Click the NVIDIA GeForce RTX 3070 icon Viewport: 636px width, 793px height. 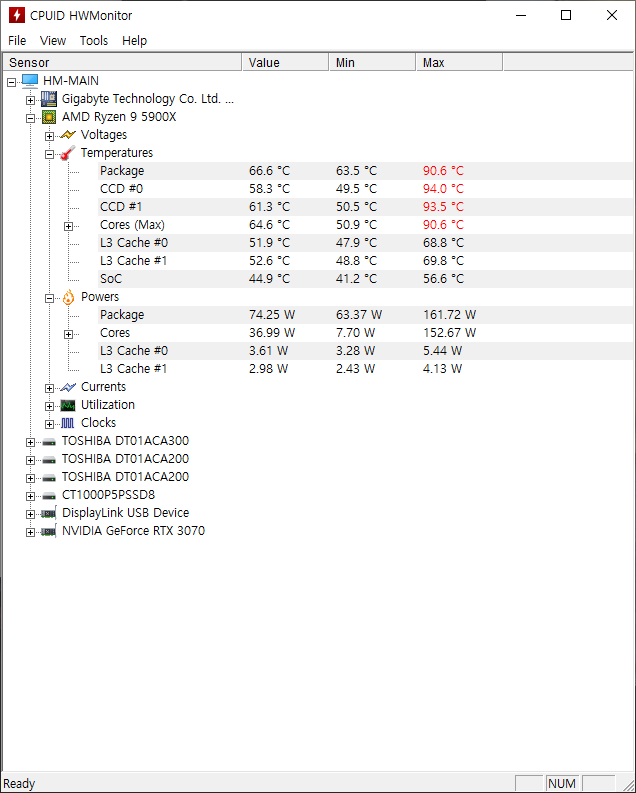click(49, 531)
